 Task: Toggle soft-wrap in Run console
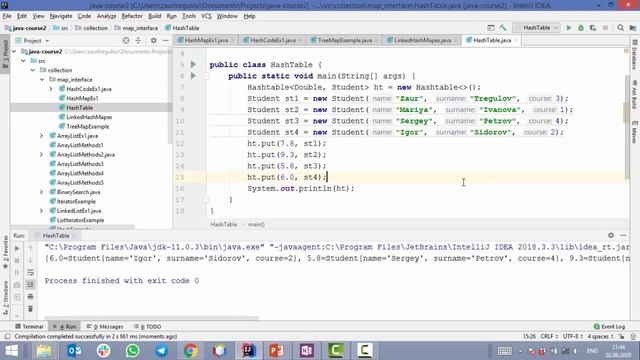pos(30,272)
